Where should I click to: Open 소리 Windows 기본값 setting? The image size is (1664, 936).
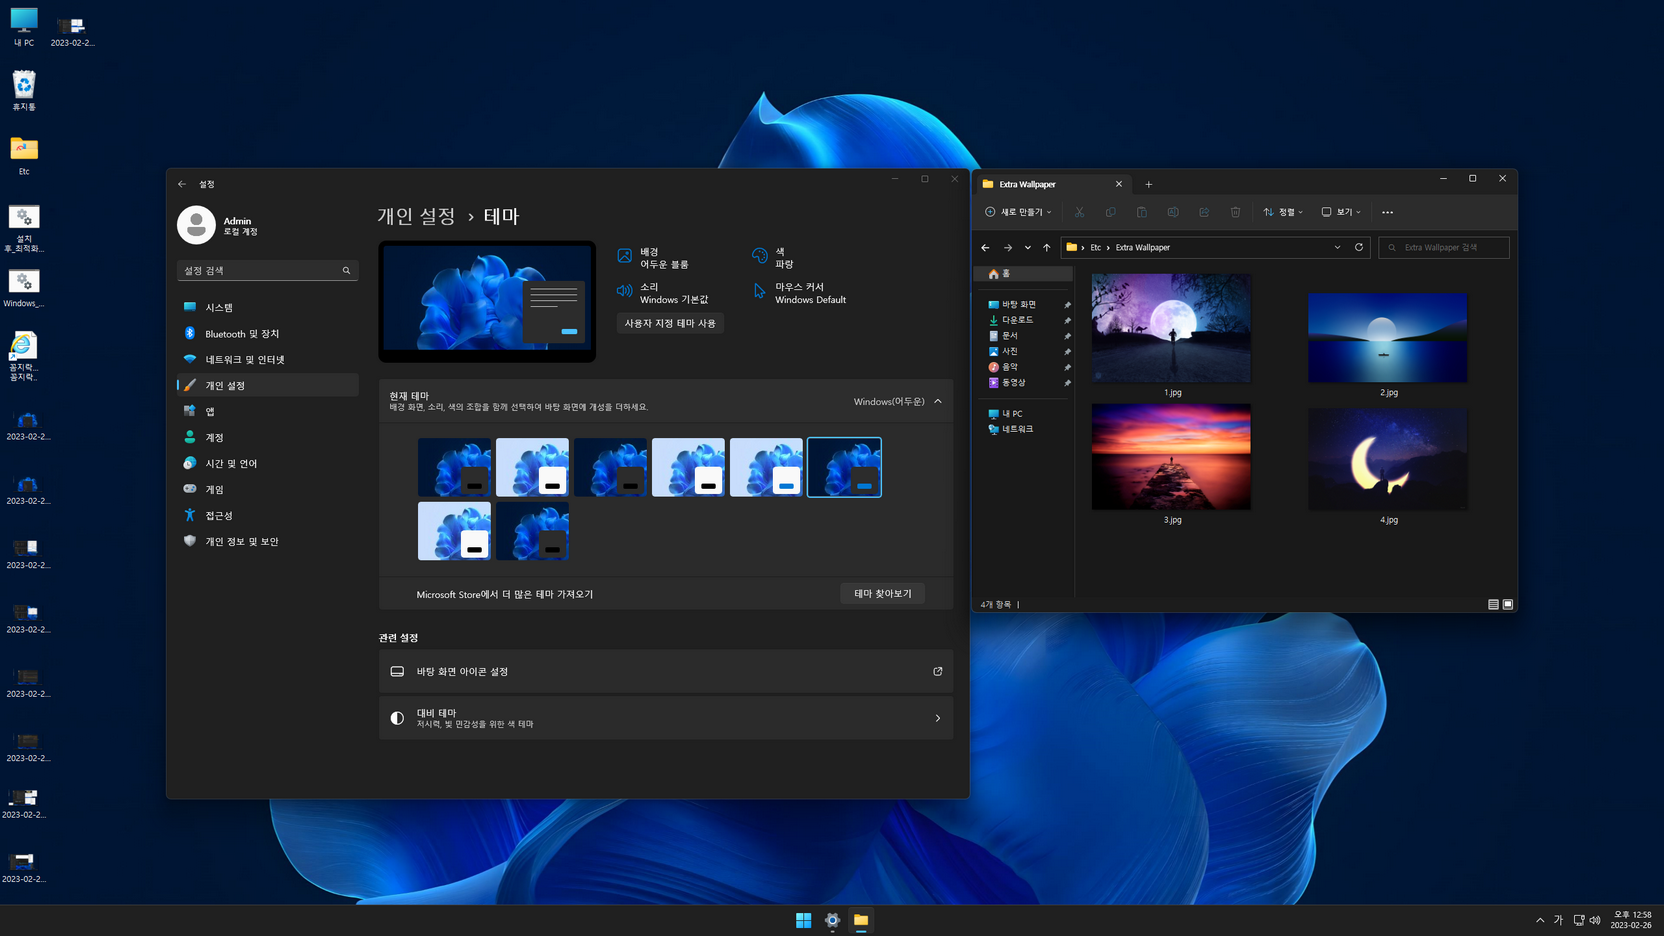pyautogui.click(x=662, y=293)
